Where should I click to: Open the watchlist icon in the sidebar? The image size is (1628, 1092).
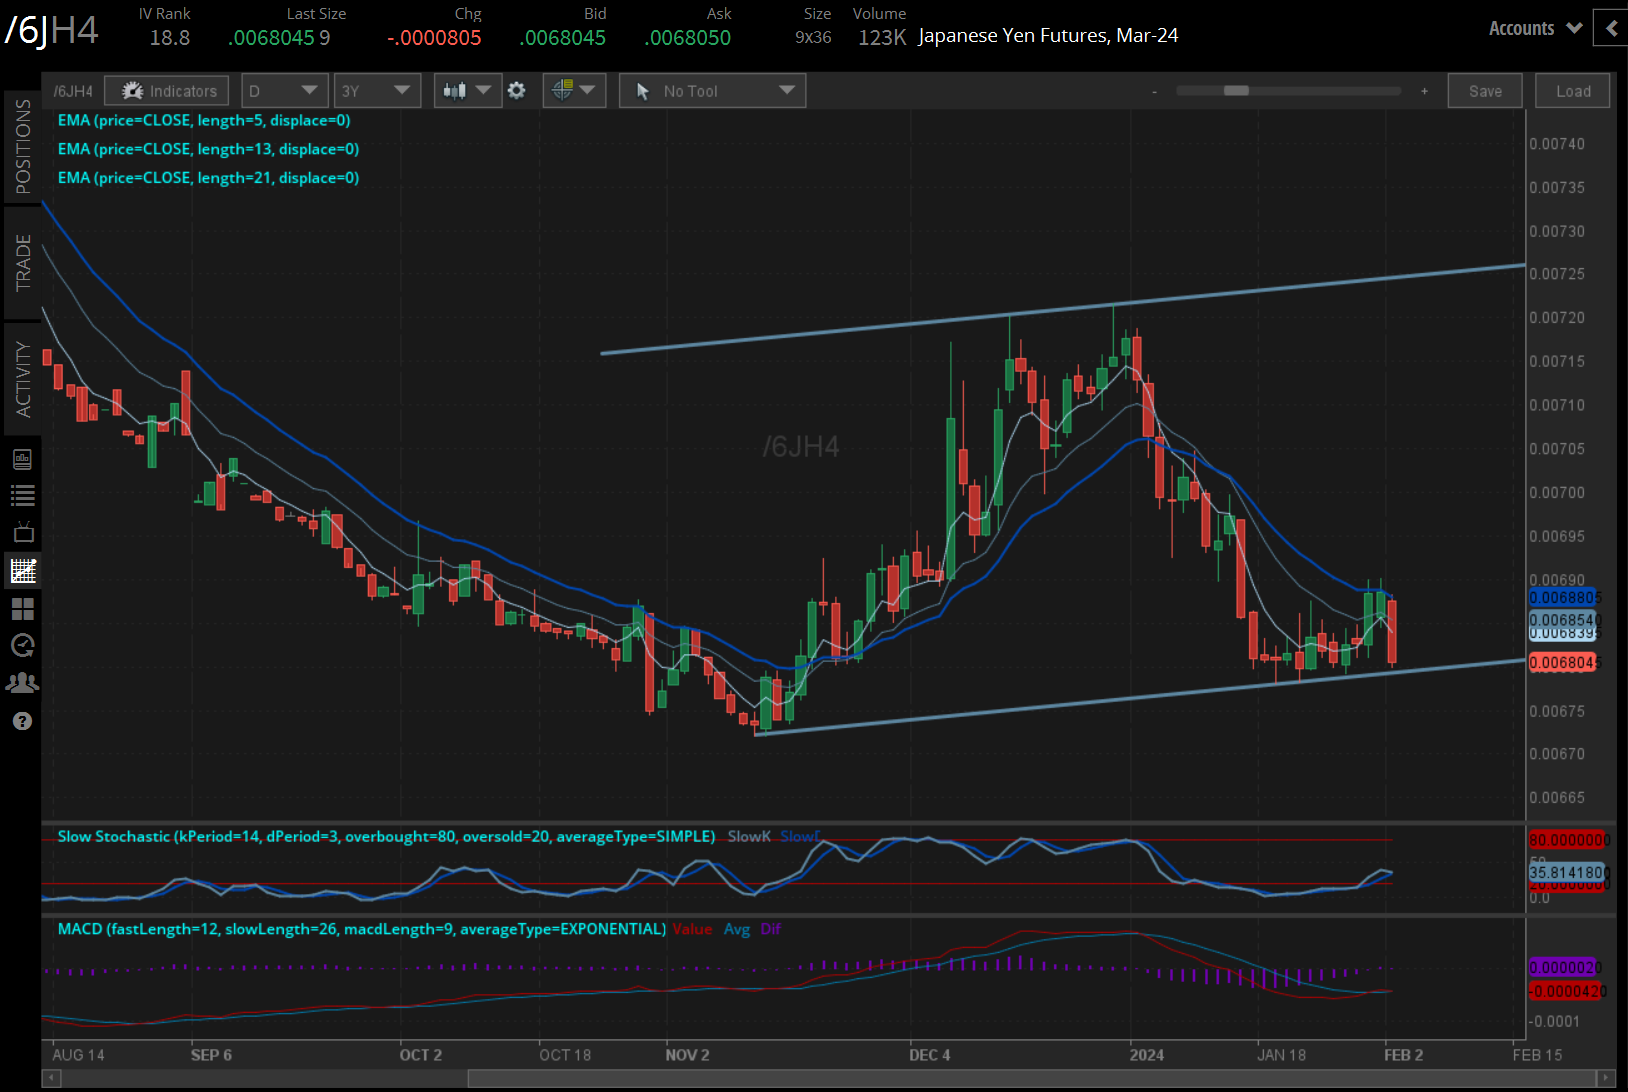point(22,495)
